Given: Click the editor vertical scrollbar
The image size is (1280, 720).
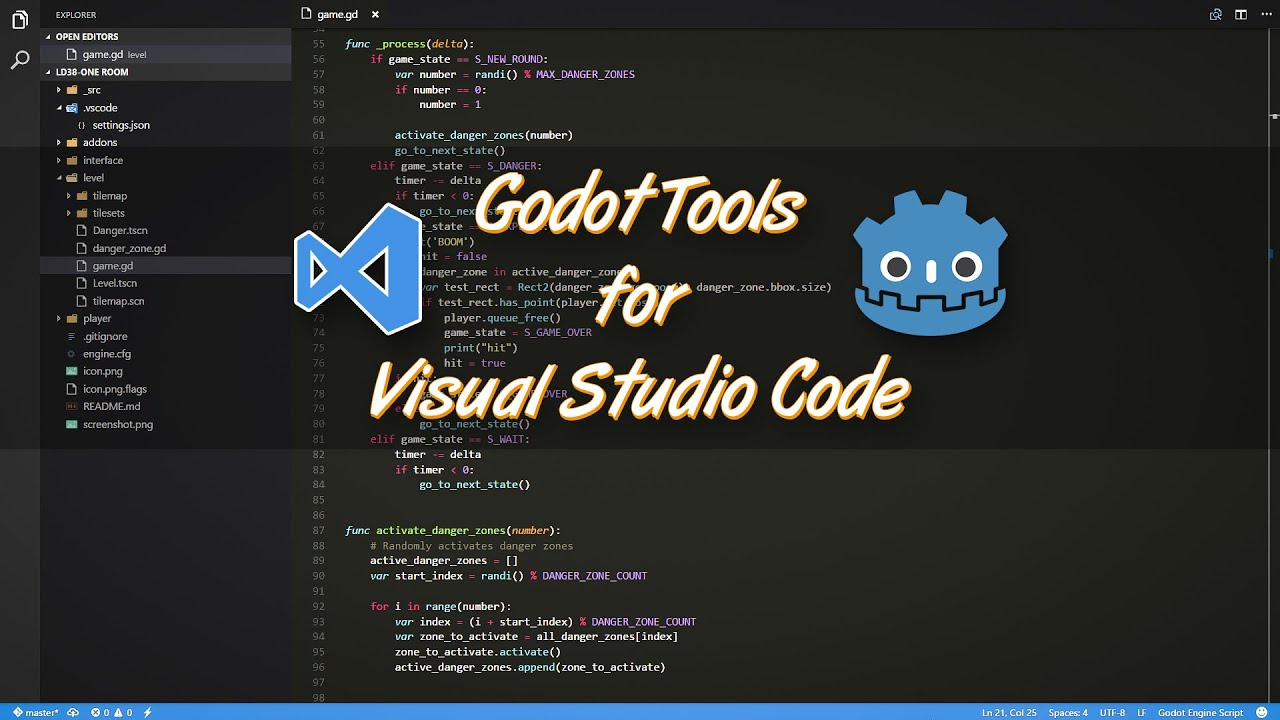Looking at the screenshot, I should 1273,366.
